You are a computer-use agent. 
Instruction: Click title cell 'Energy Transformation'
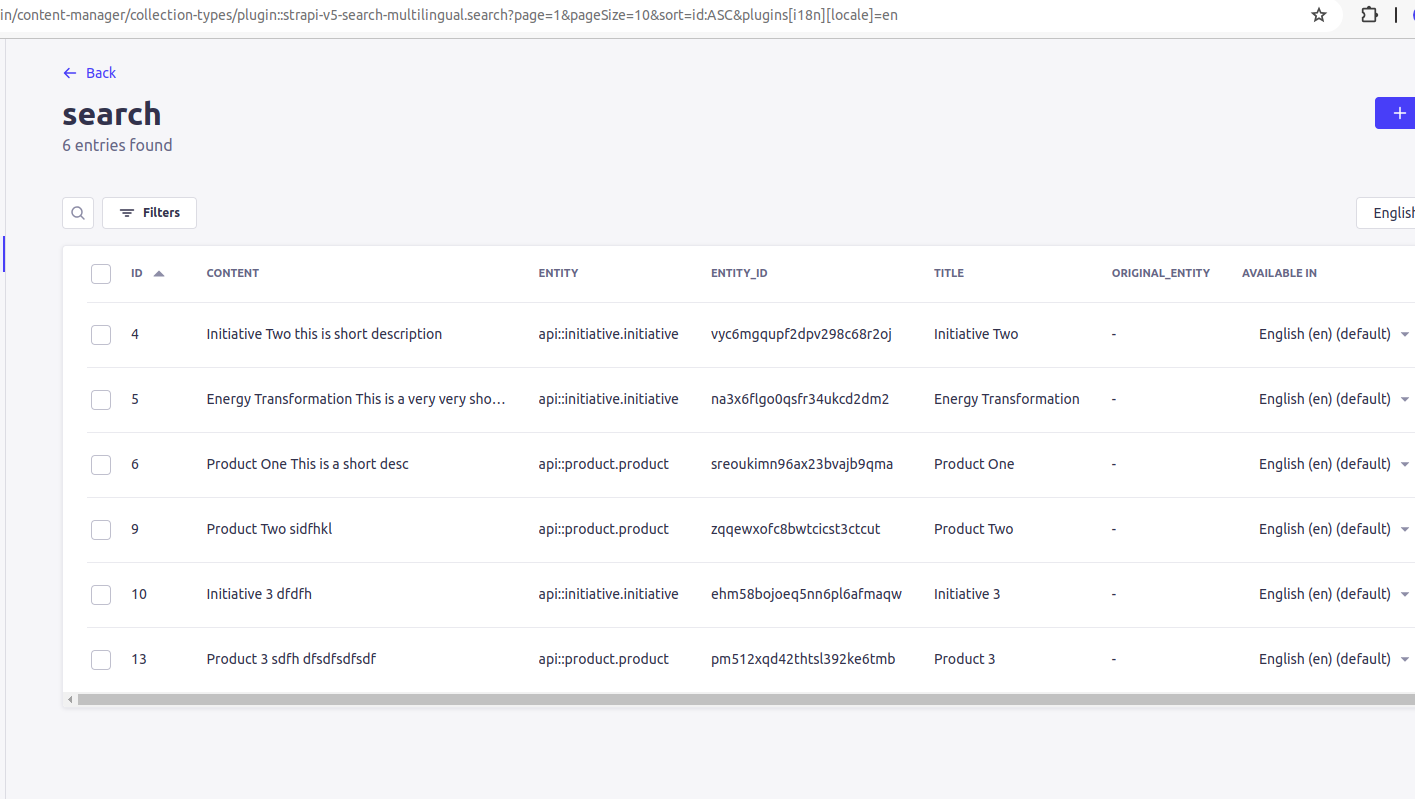pos(1007,399)
